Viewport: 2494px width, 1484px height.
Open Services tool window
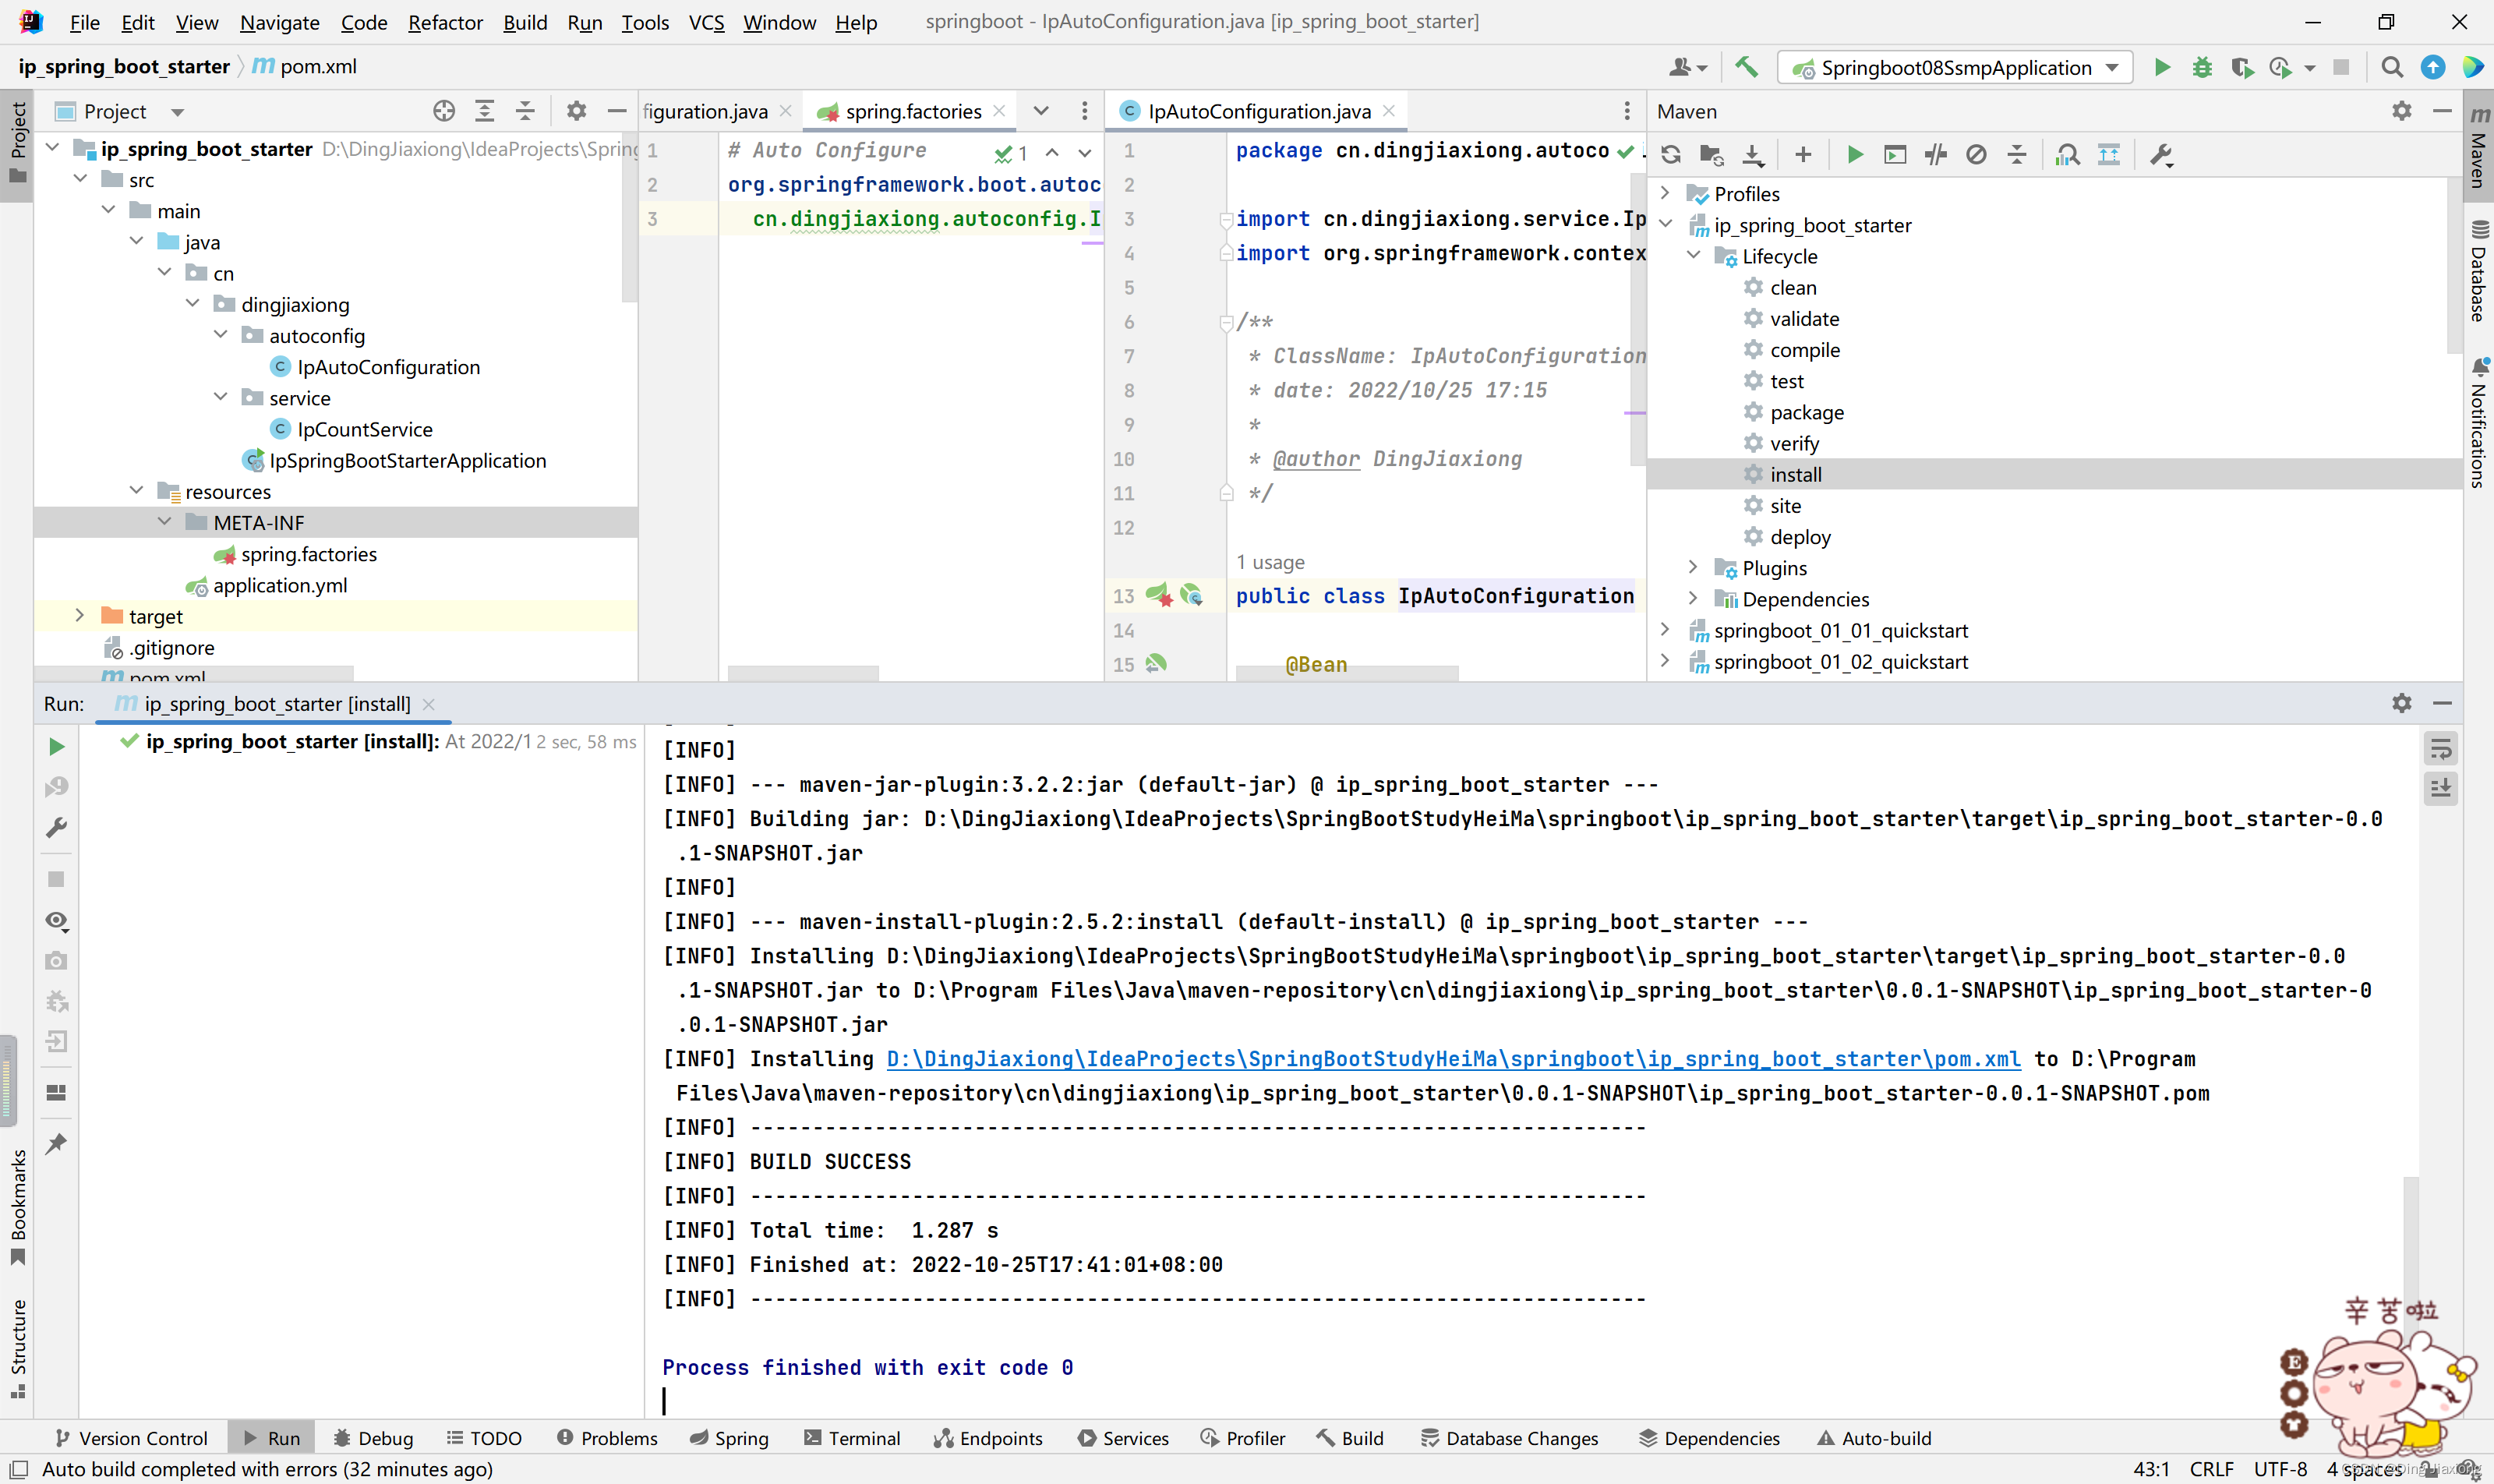click(1123, 1438)
